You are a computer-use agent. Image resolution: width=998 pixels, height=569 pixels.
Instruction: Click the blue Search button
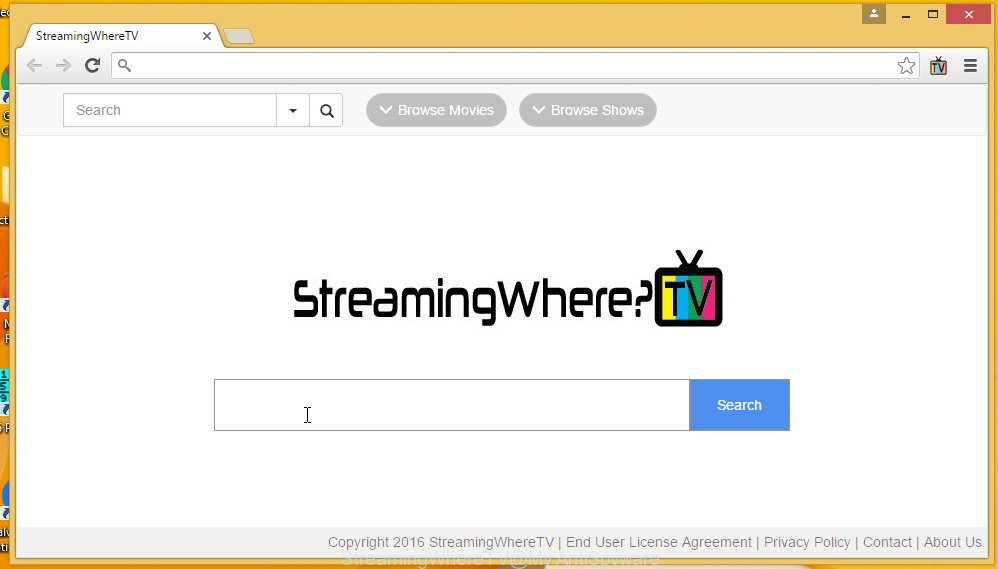[740, 405]
